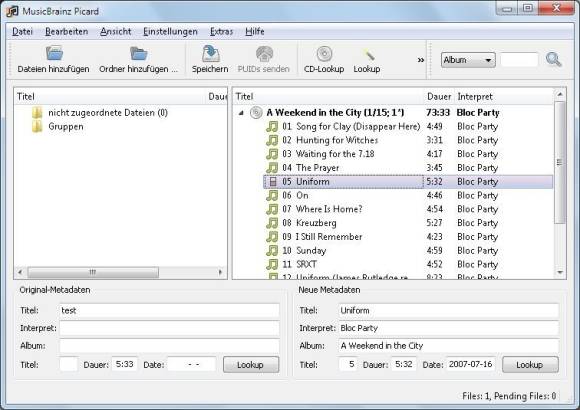The height and width of the screenshot is (410, 580).
Task: Click the Gruppen folder icon
Action: (37, 127)
